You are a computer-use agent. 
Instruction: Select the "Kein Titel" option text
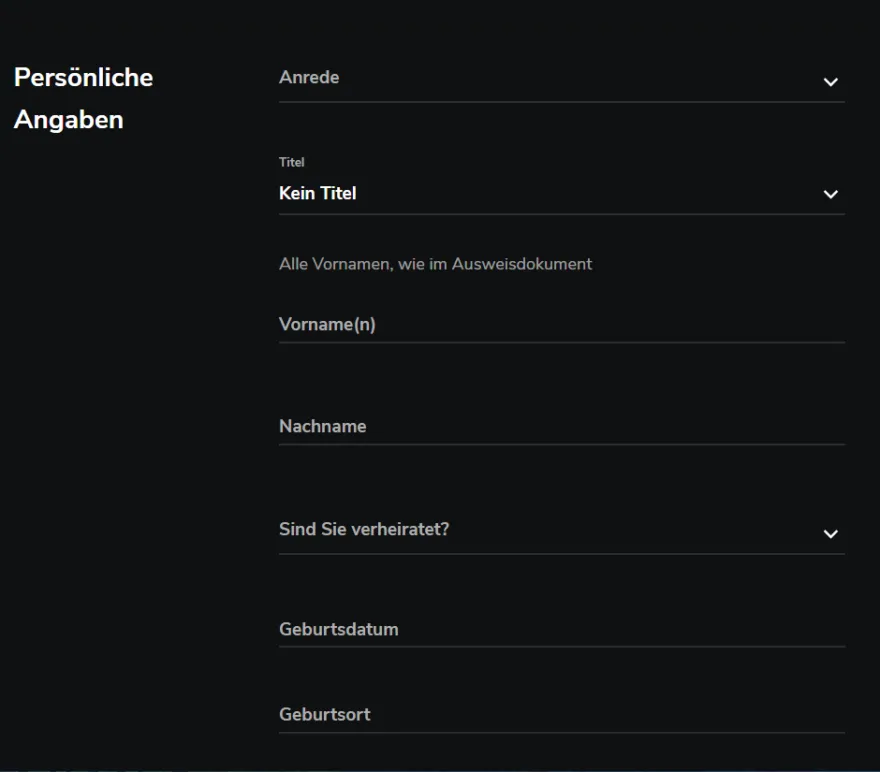click(x=317, y=193)
